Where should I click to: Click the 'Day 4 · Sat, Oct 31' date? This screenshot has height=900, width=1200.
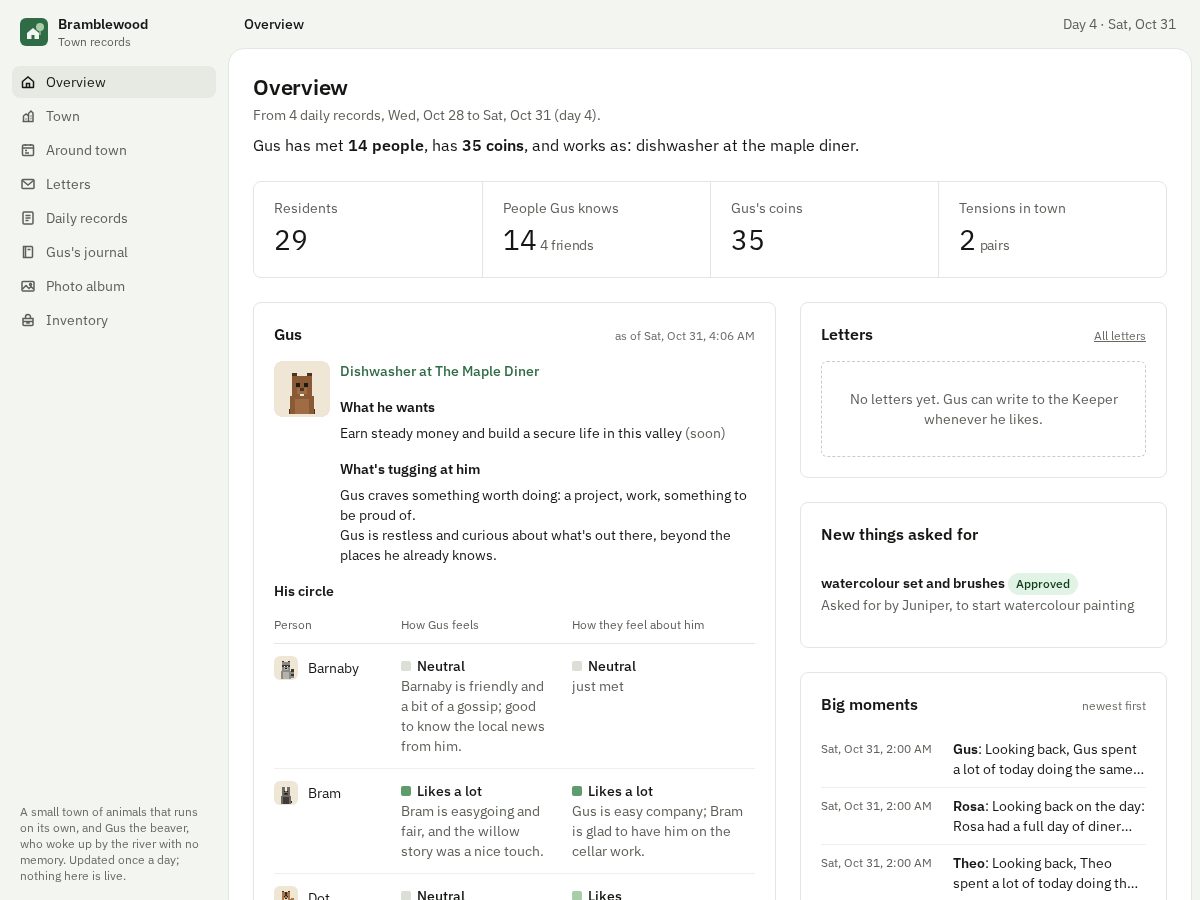pos(1119,24)
